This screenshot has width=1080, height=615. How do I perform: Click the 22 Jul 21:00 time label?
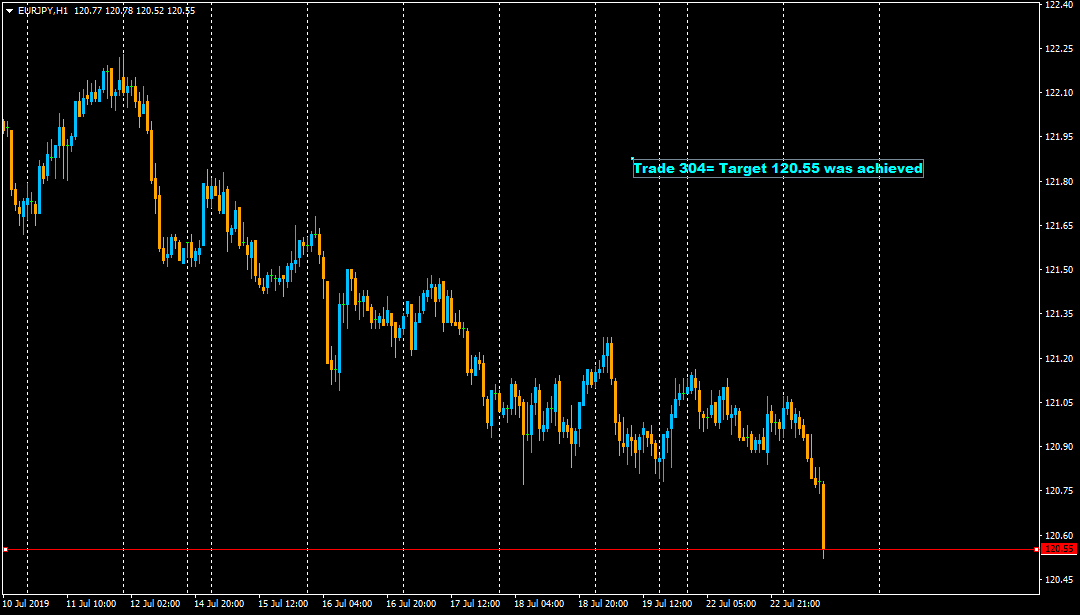click(796, 603)
